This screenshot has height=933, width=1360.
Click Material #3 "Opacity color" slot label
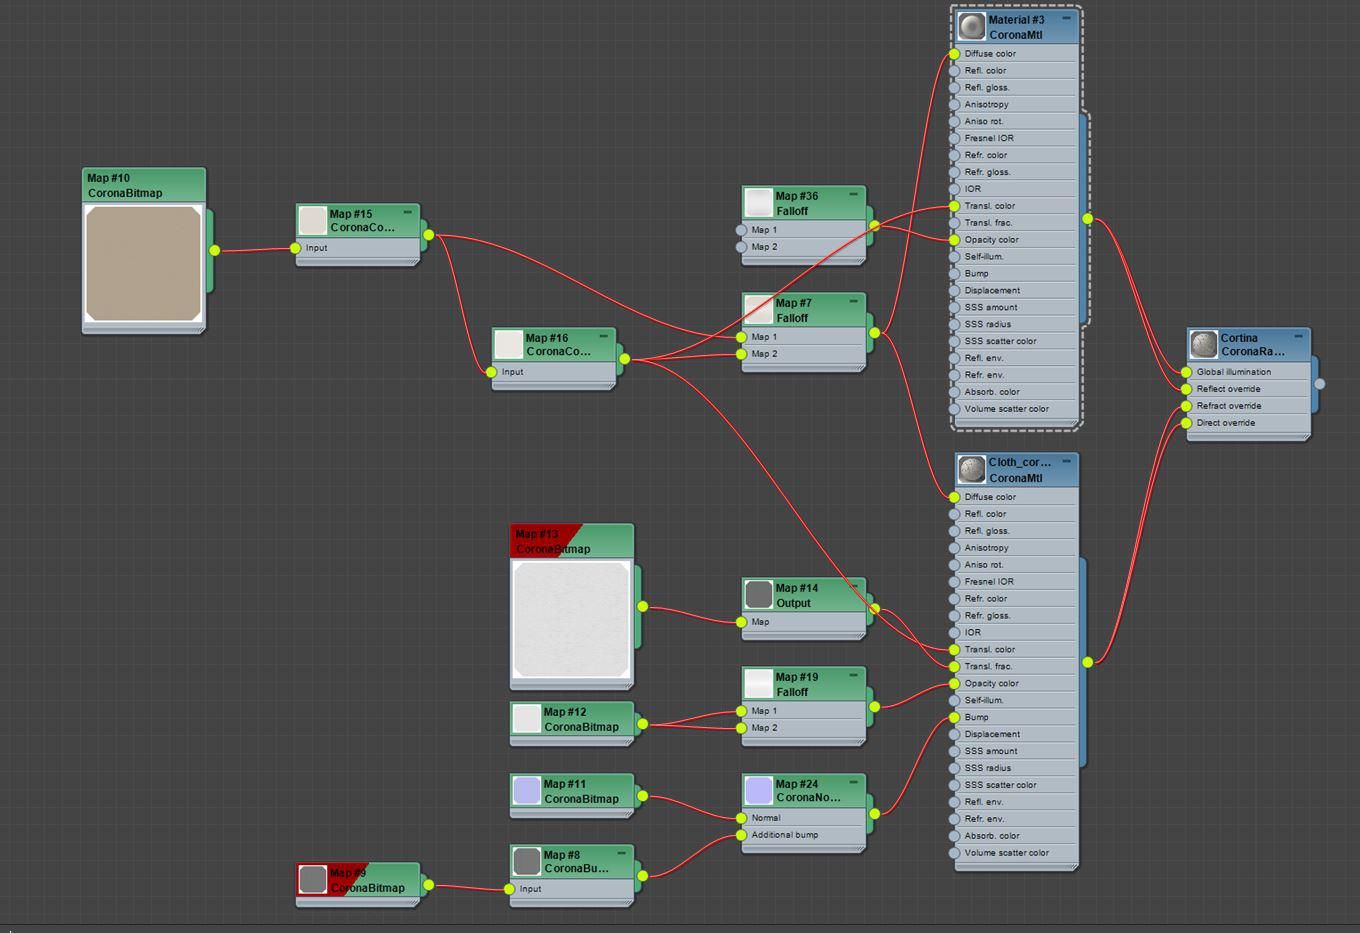pos(992,240)
